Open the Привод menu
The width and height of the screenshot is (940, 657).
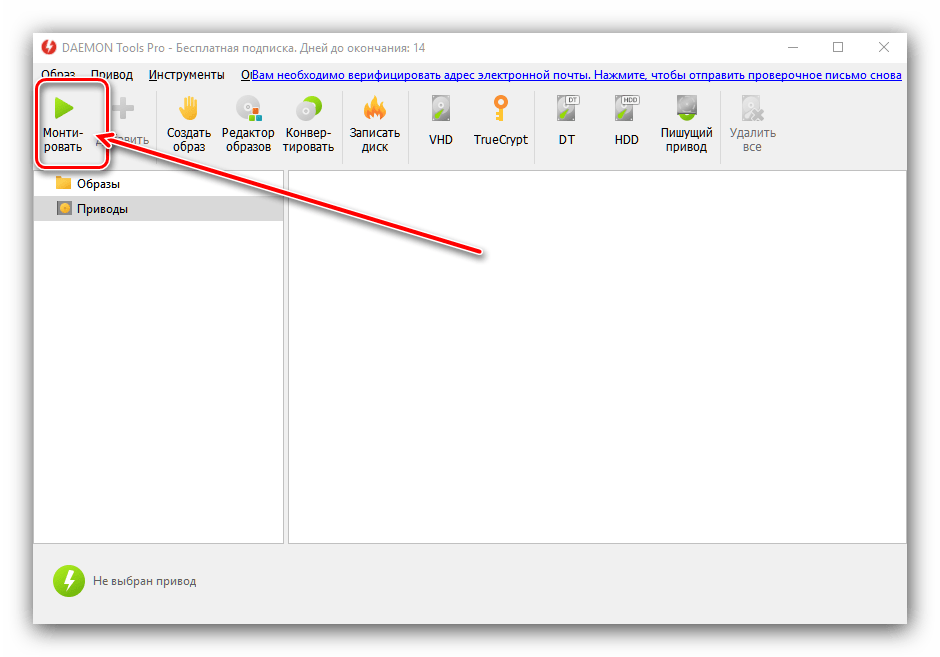[x=112, y=75]
